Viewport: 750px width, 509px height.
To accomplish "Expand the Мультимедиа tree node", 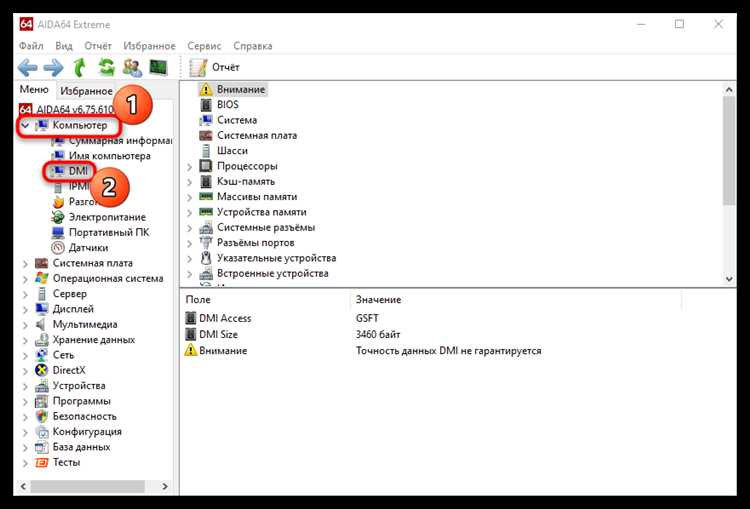I will point(25,325).
